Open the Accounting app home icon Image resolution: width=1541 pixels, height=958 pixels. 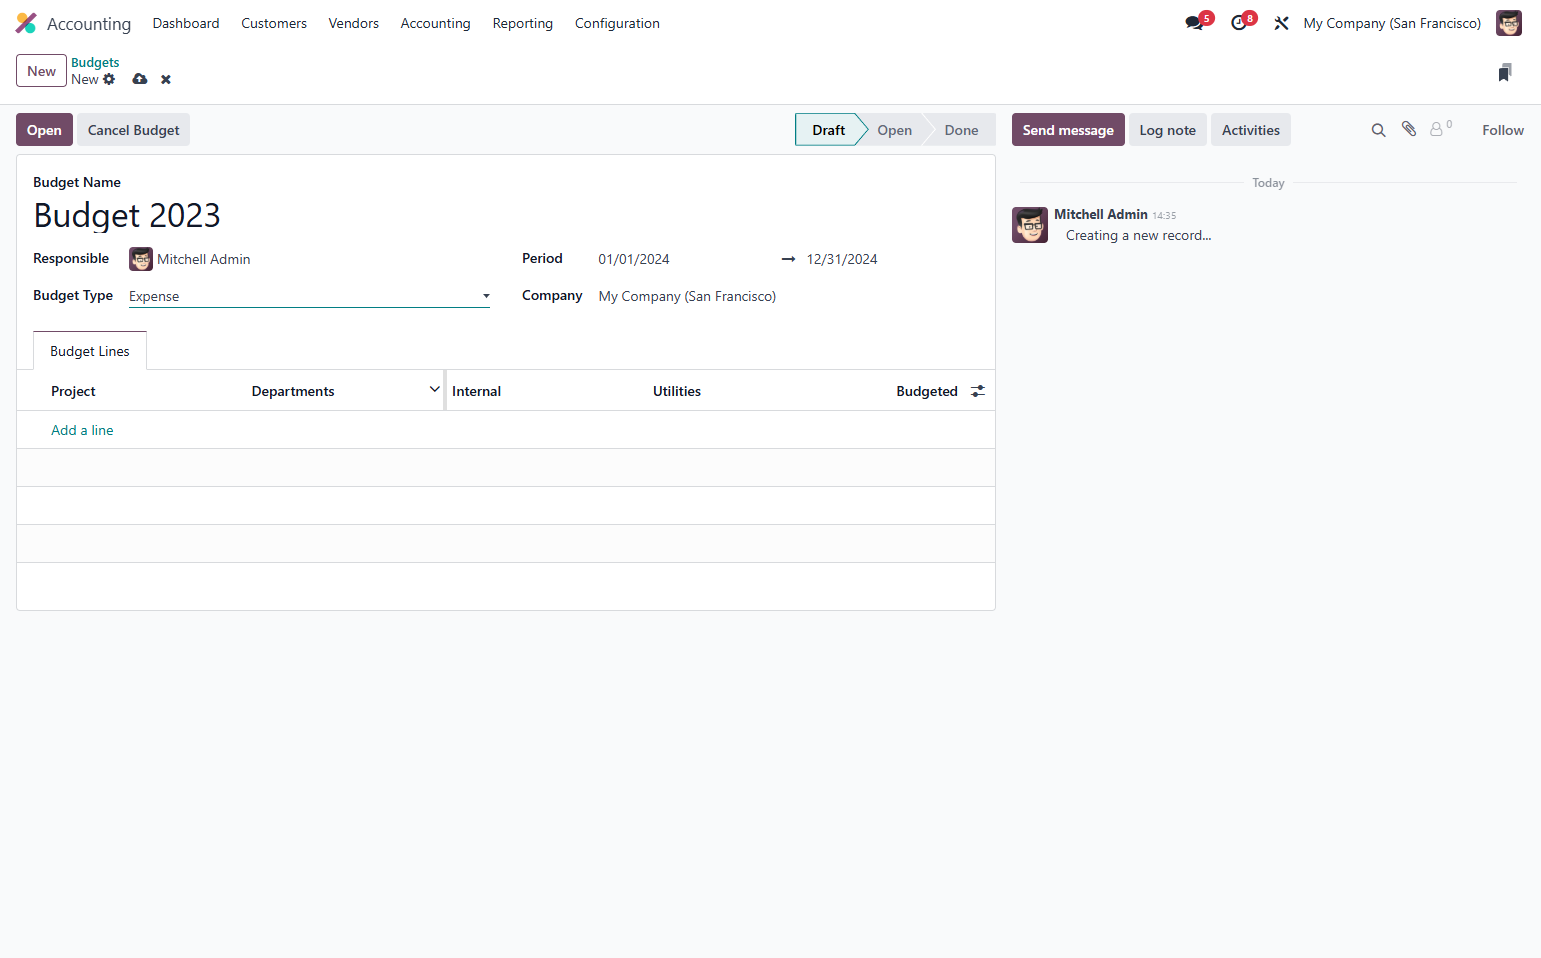(27, 23)
